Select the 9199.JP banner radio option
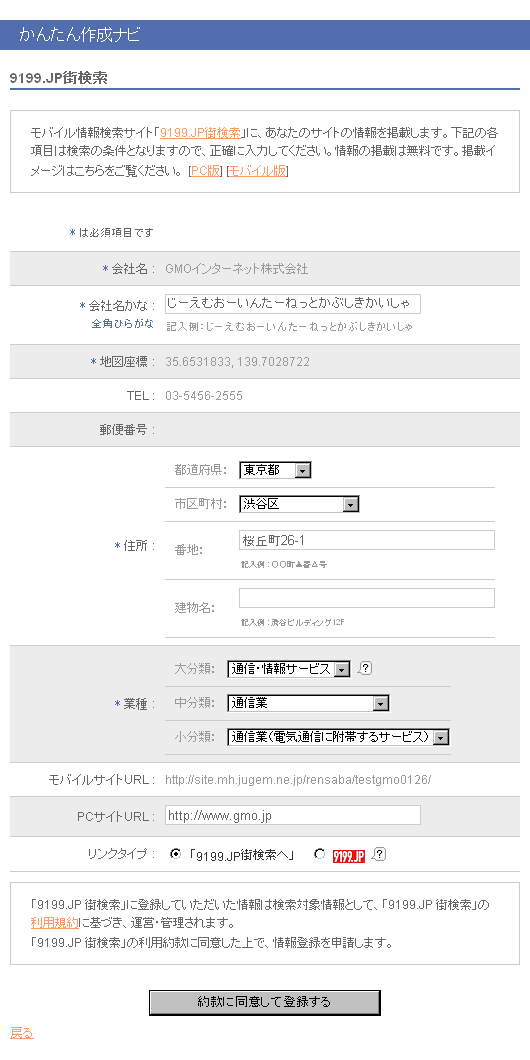Screen dimensions: 530x1060 click(319, 854)
